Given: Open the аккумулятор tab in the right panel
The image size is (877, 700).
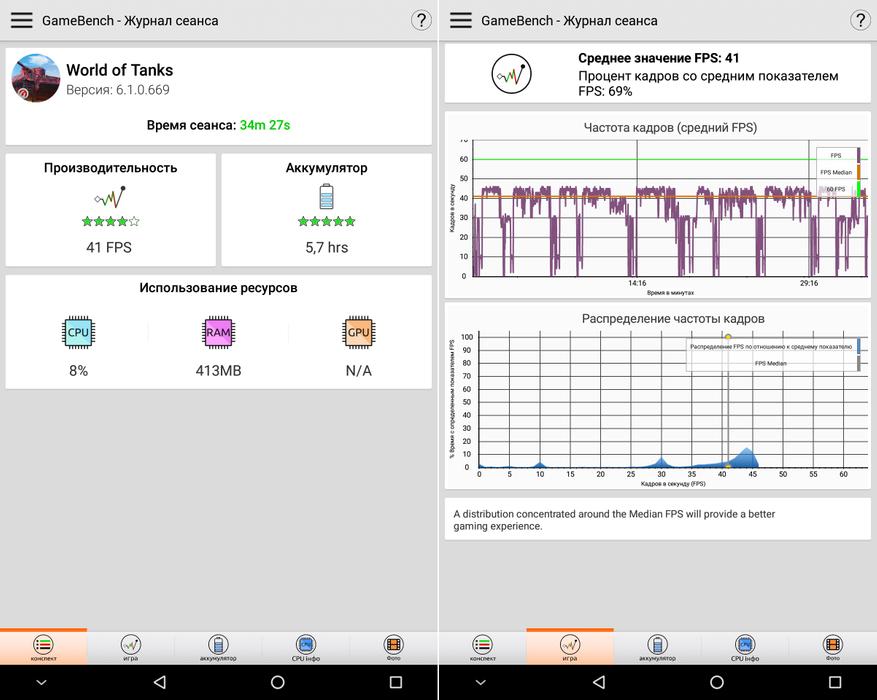Looking at the screenshot, I should (x=657, y=648).
